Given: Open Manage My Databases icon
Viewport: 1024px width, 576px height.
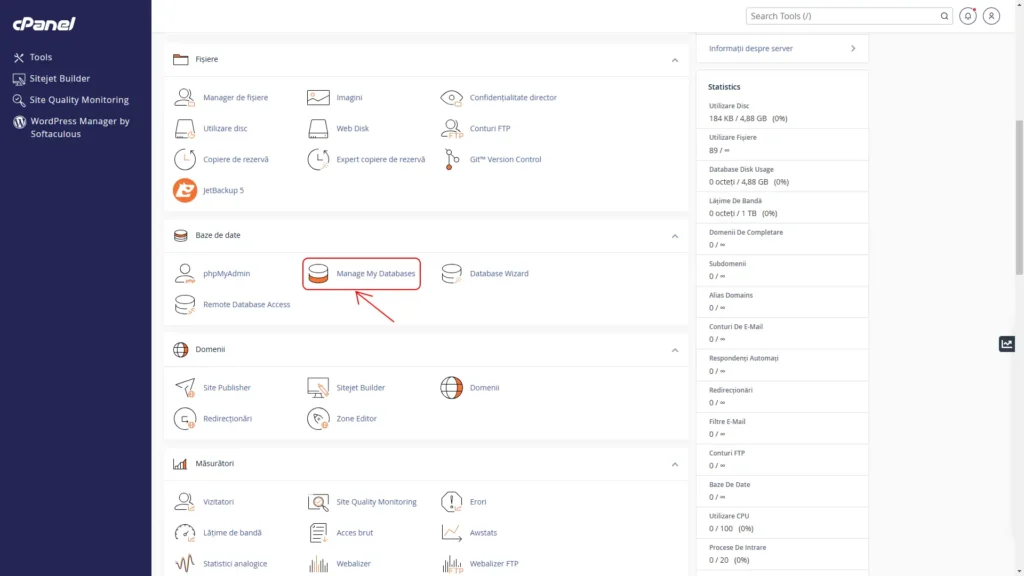Looking at the screenshot, I should click(318, 274).
